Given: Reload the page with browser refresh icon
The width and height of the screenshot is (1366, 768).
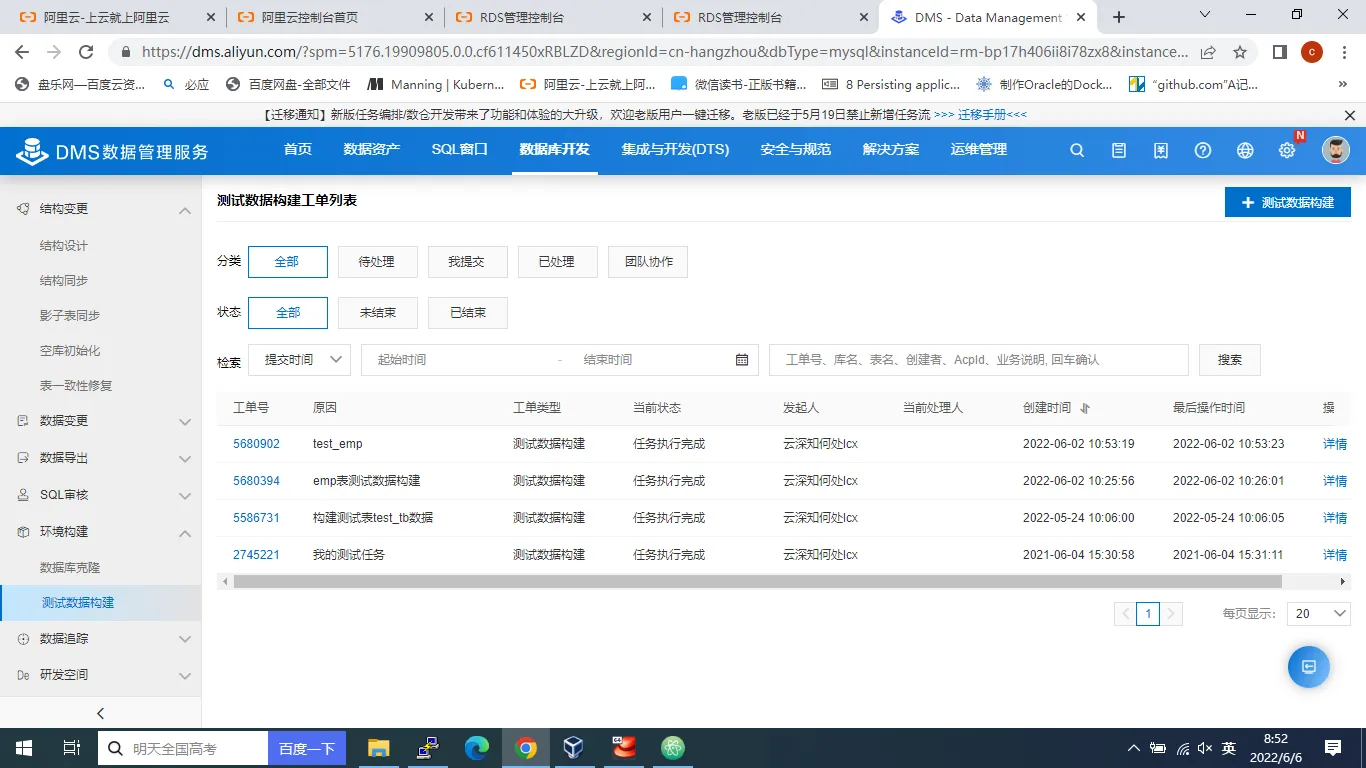Looking at the screenshot, I should [x=86, y=52].
